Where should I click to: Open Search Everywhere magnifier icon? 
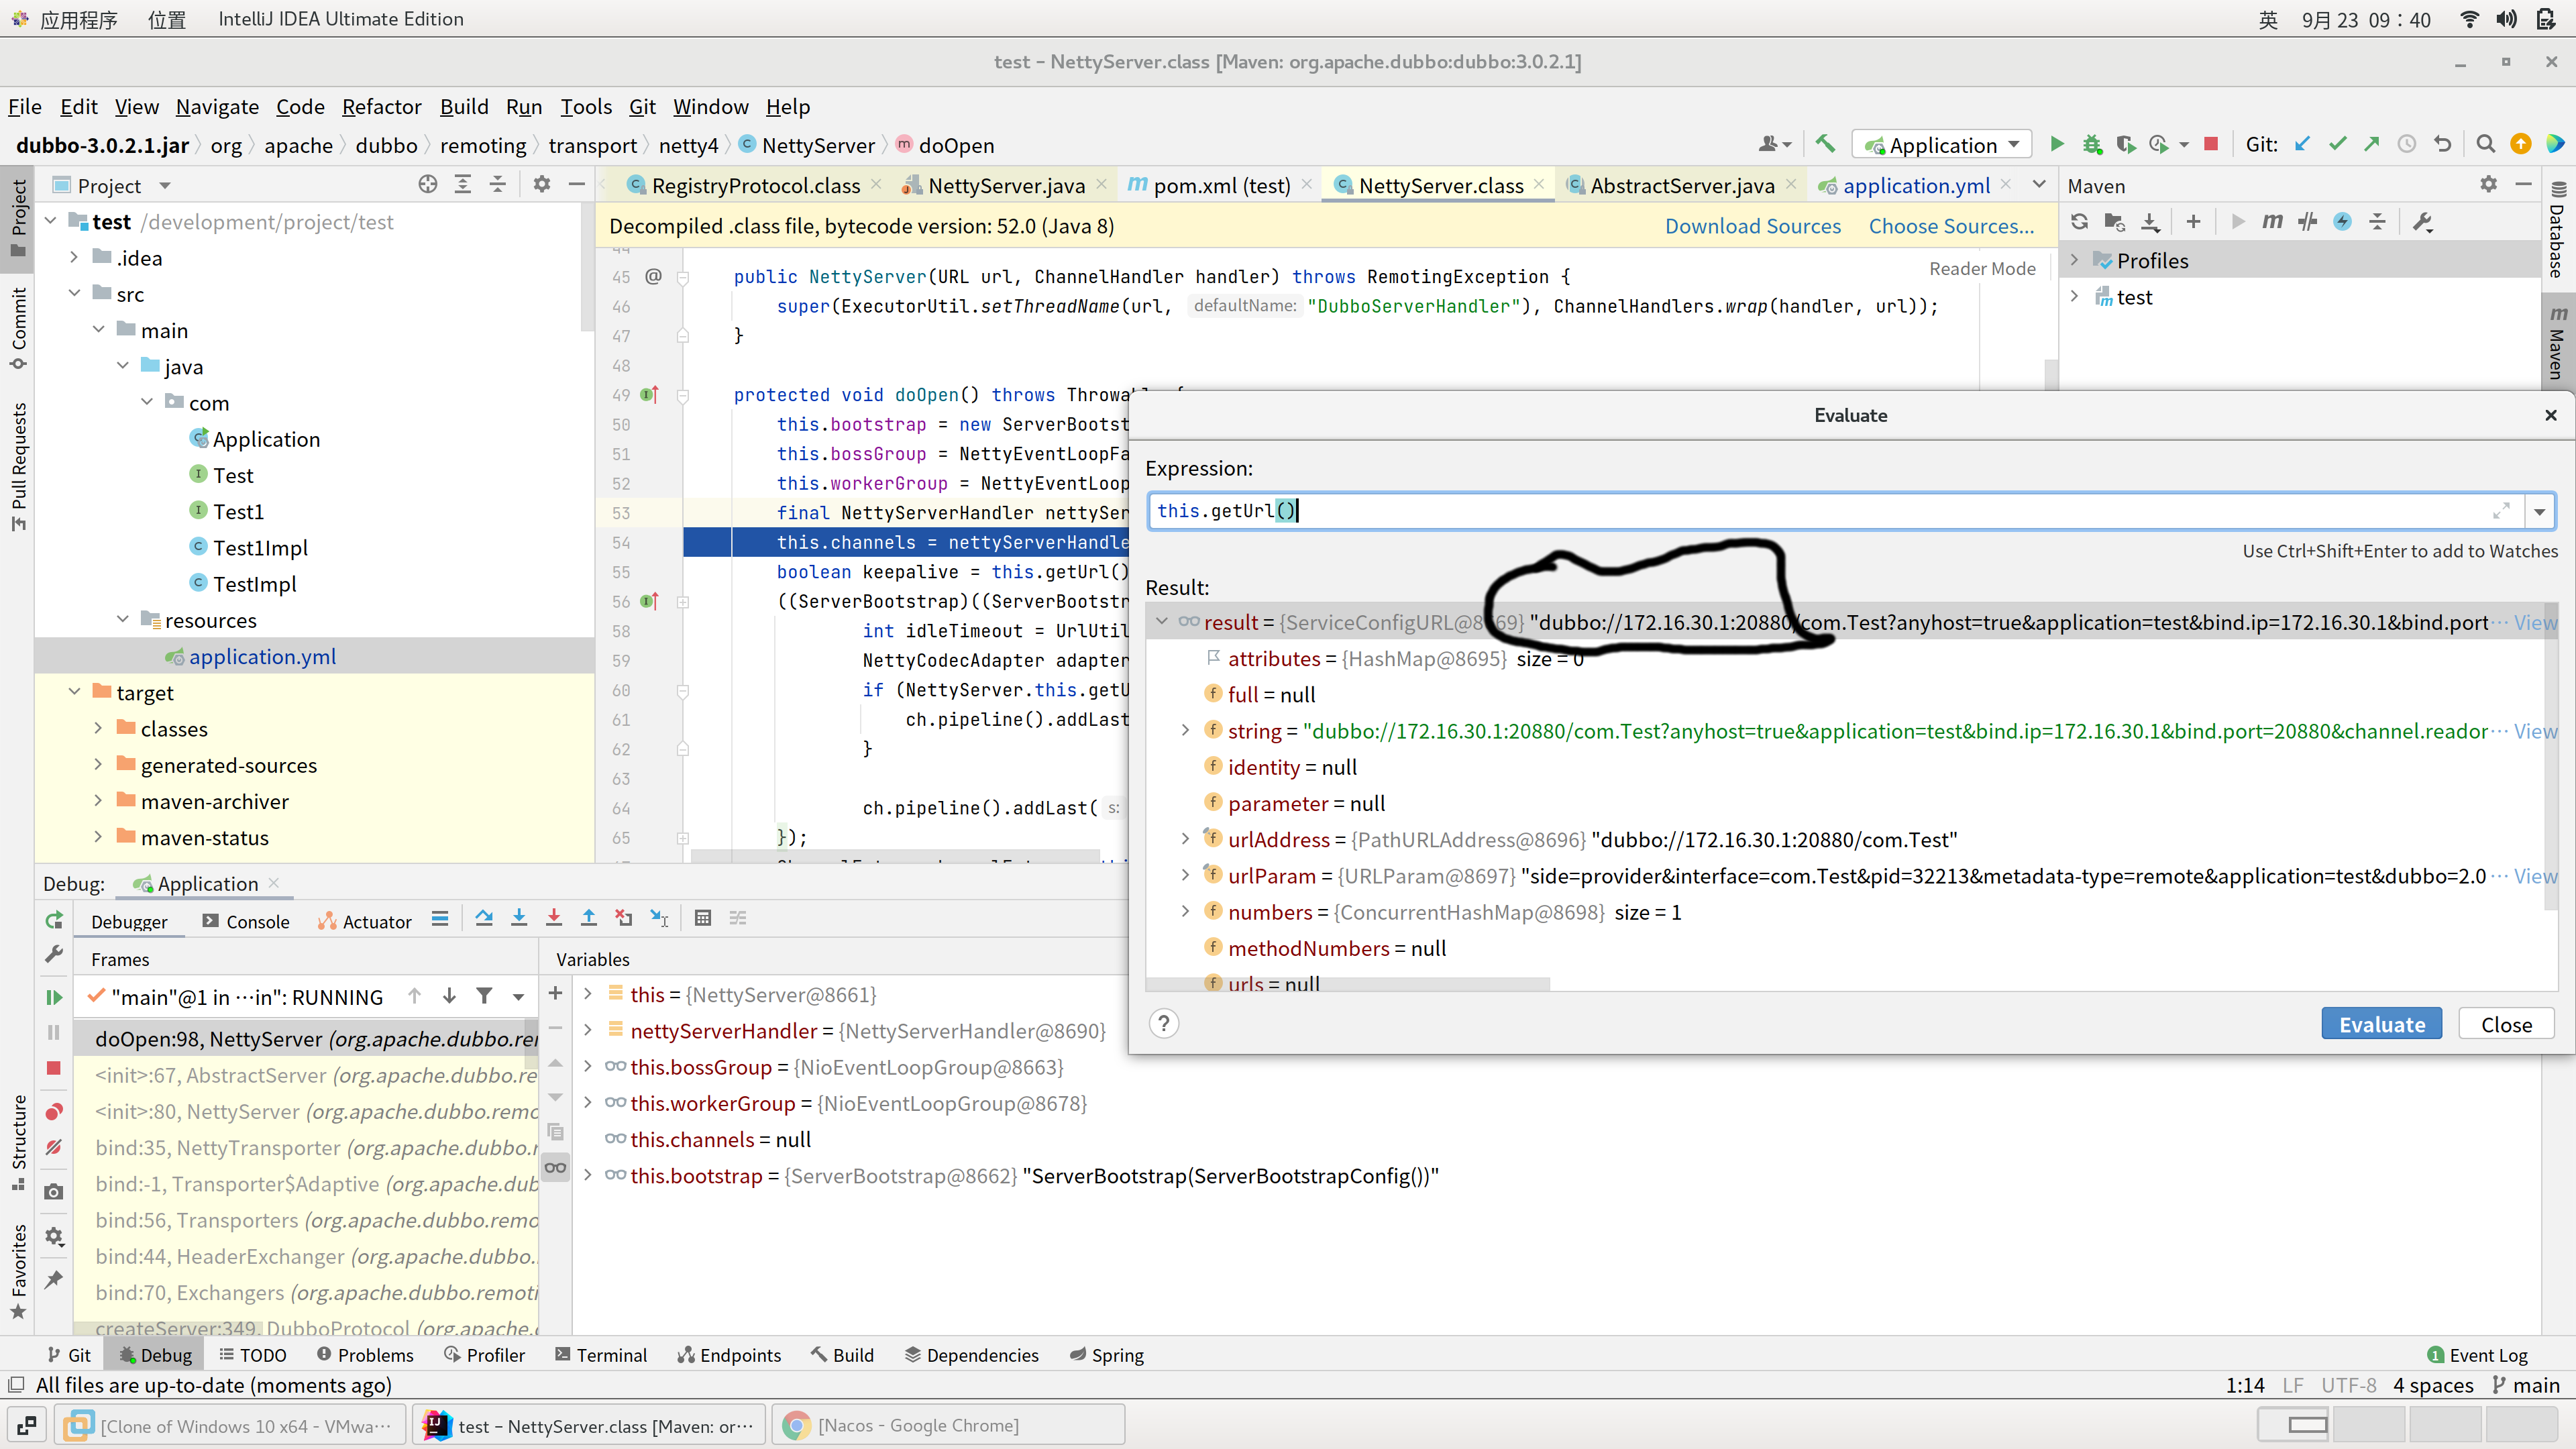[2485, 145]
